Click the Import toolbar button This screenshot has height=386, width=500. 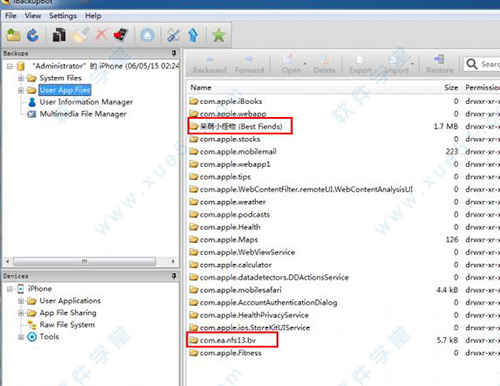point(396,65)
